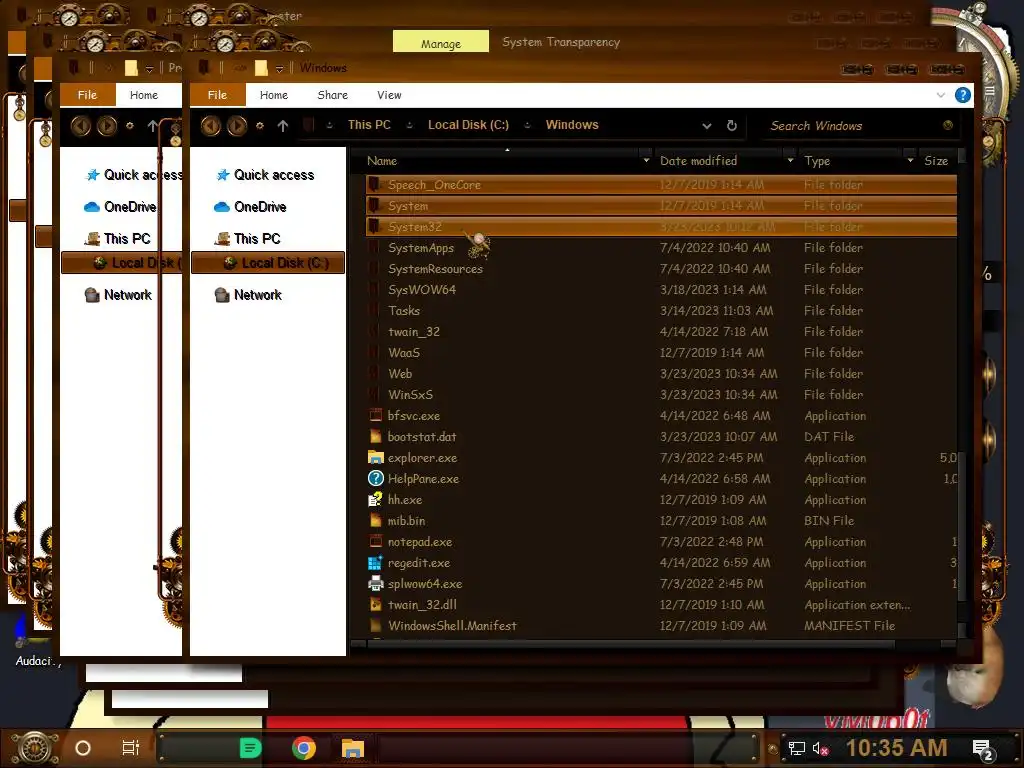The height and width of the screenshot is (768, 1024).
Task: Open Task View on the taskbar
Action: (131, 748)
